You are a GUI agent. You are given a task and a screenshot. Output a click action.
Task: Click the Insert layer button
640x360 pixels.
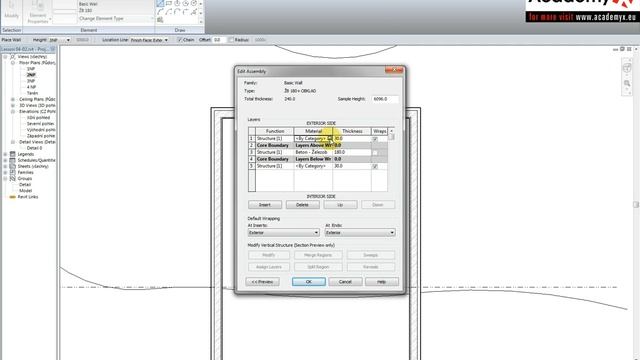[265, 204]
